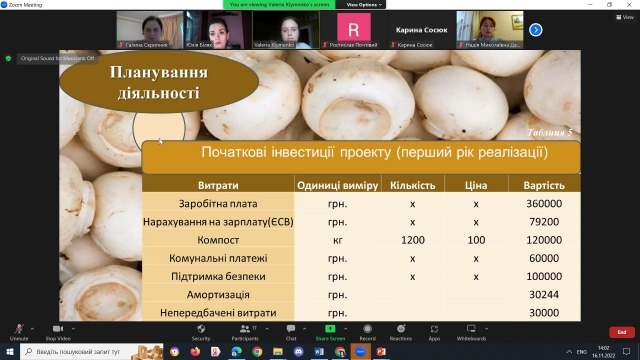Expand video options arrow next to Stop Video
The height and width of the screenshot is (360, 640).
pyautogui.click(x=73, y=329)
